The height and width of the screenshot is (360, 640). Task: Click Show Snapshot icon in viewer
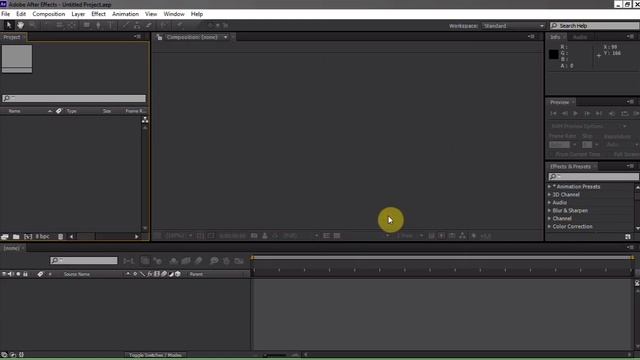click(x=265, y=236)
